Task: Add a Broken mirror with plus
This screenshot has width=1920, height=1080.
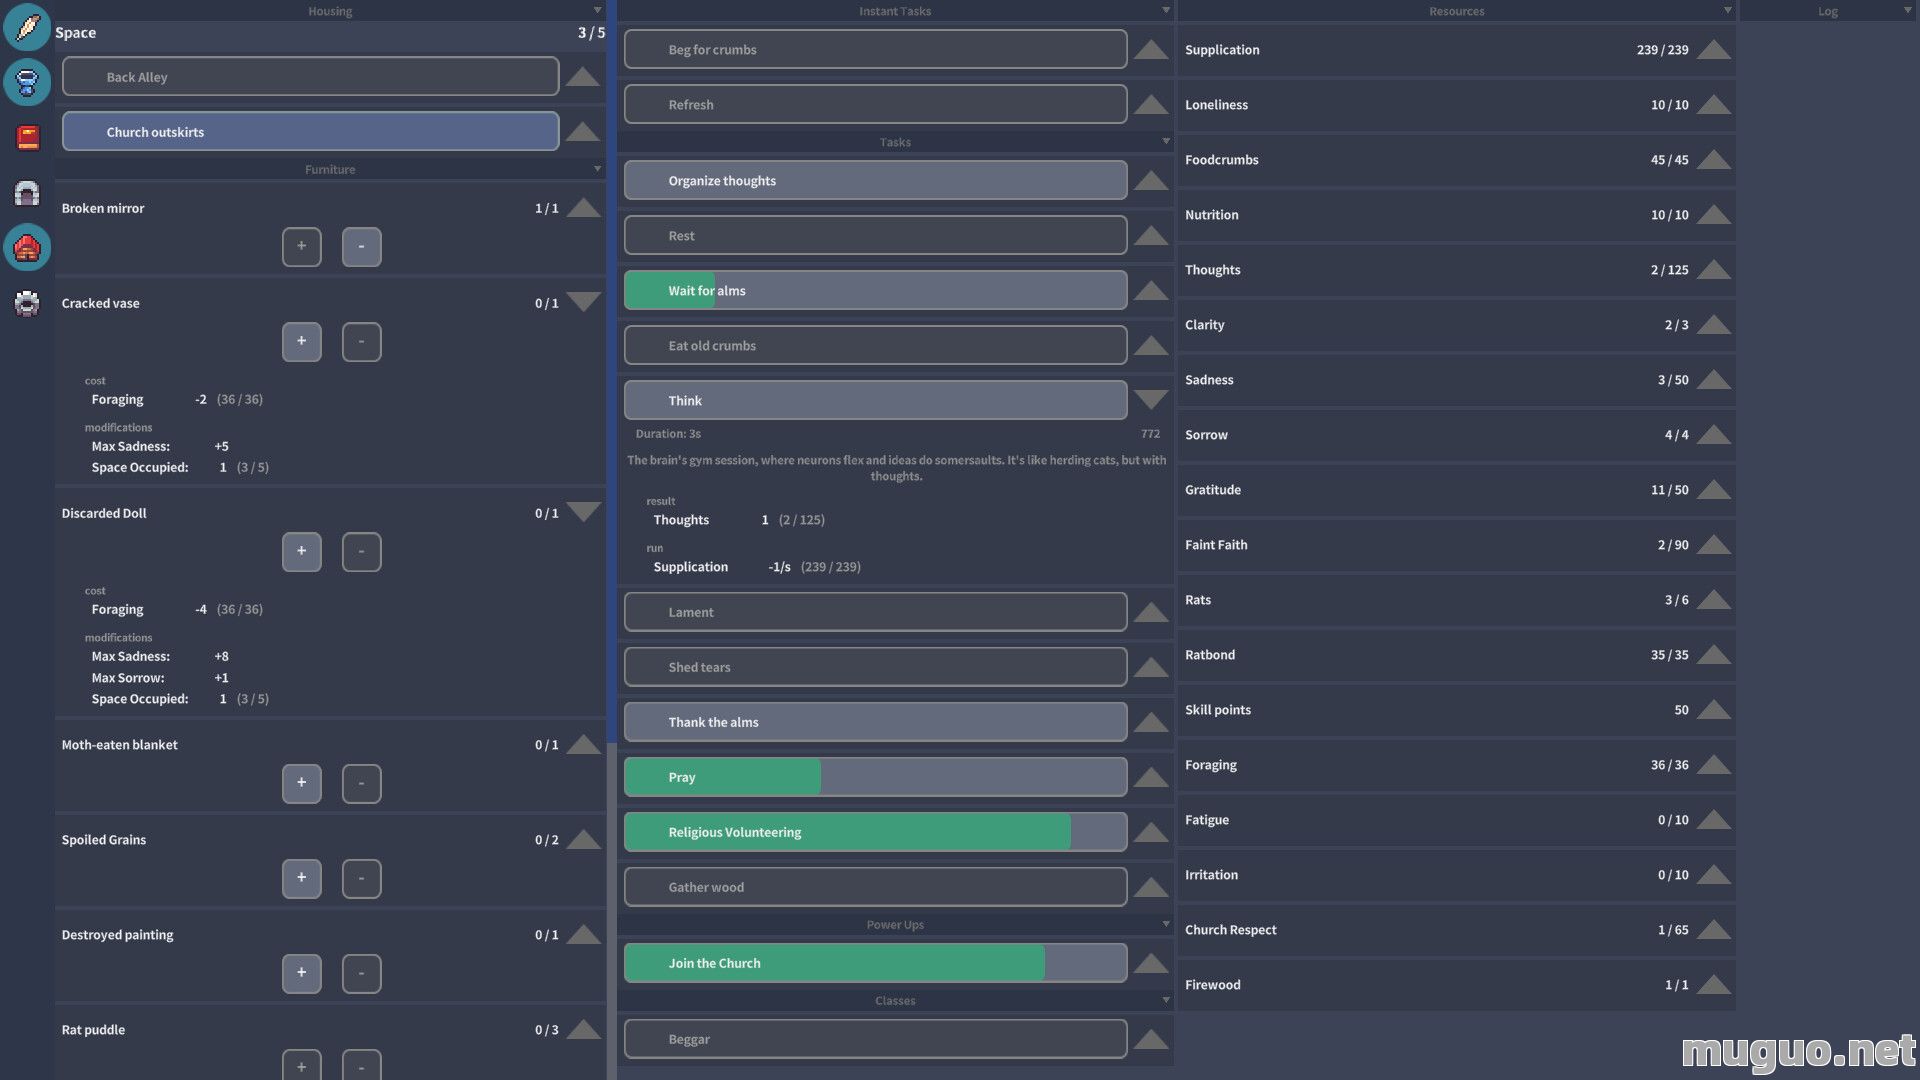Action: 301,246
